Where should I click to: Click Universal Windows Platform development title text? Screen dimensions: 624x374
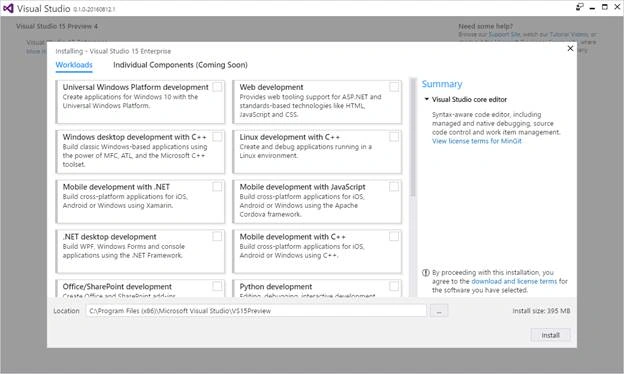tap(135, 87)
